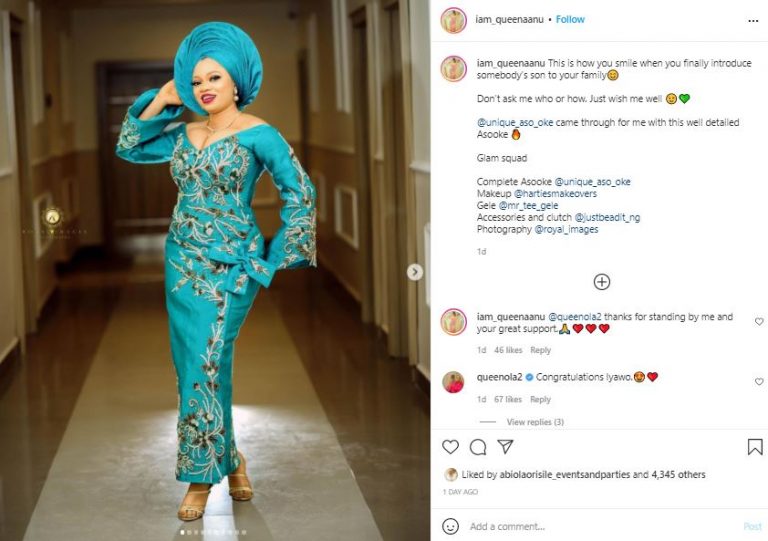
Task: Open the 4,345 others likes list
Action: coord(678,474)
